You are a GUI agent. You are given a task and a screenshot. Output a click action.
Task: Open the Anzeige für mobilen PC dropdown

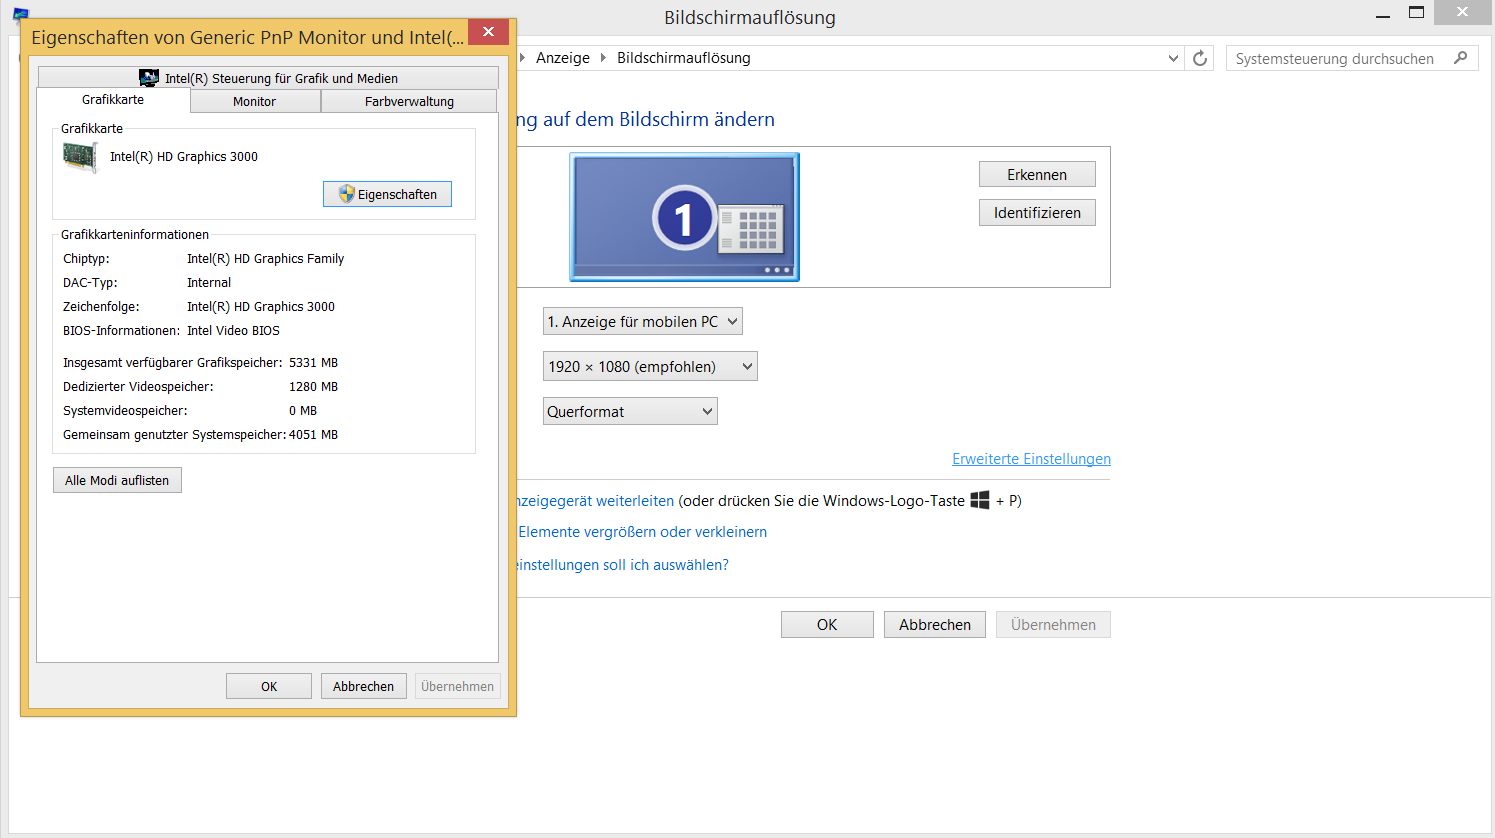pyautogui.click(x=643, y=321)
